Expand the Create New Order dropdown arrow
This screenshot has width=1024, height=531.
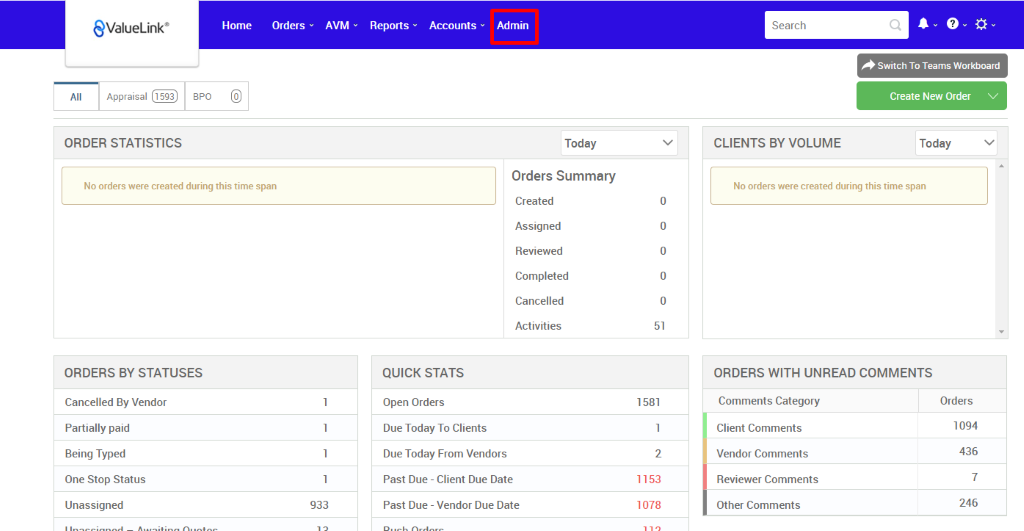(993, 96)
